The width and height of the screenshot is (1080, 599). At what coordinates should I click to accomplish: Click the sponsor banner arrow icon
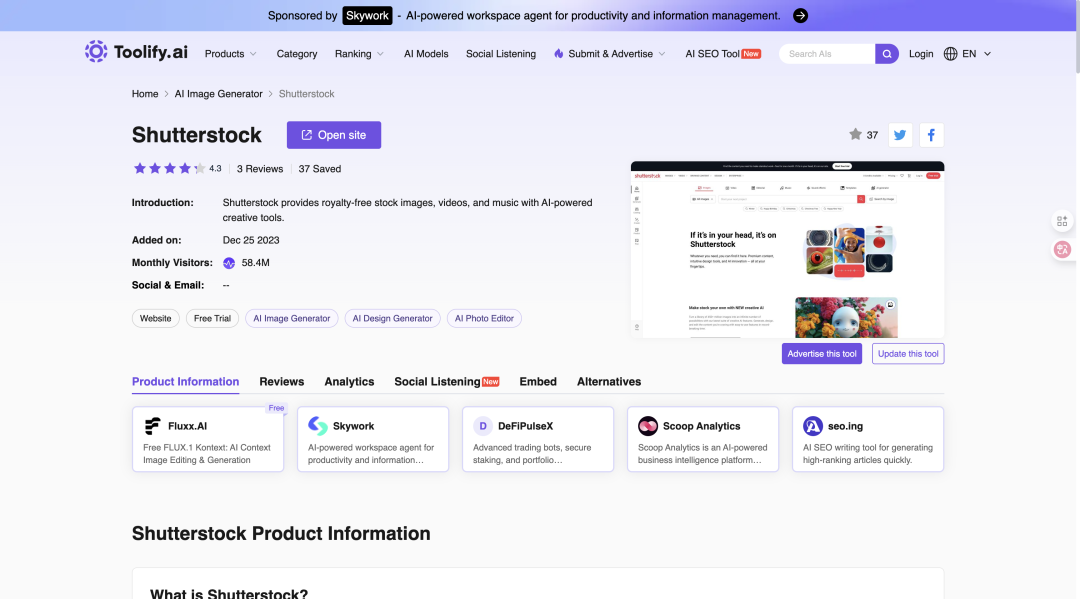click(800, 16)
